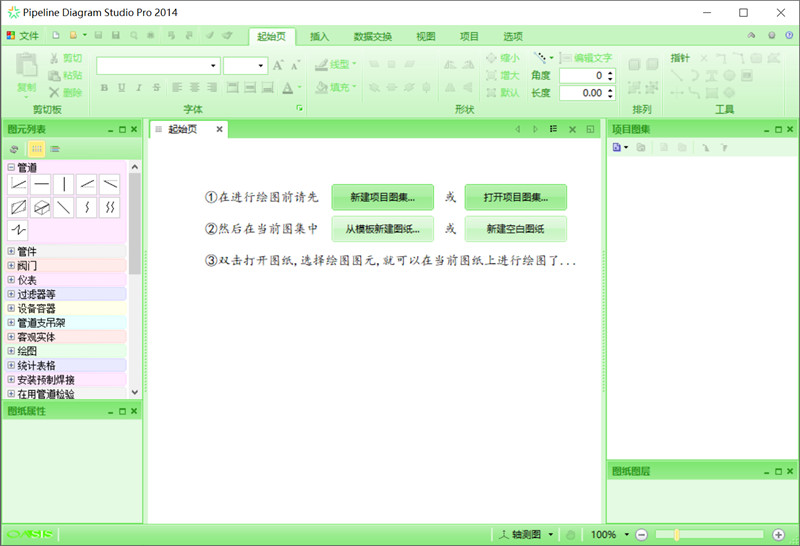Click the 剪切 (cut) button
Image resolution: width=800 pixels, height=546 pixels.
(x=66, y=58)
